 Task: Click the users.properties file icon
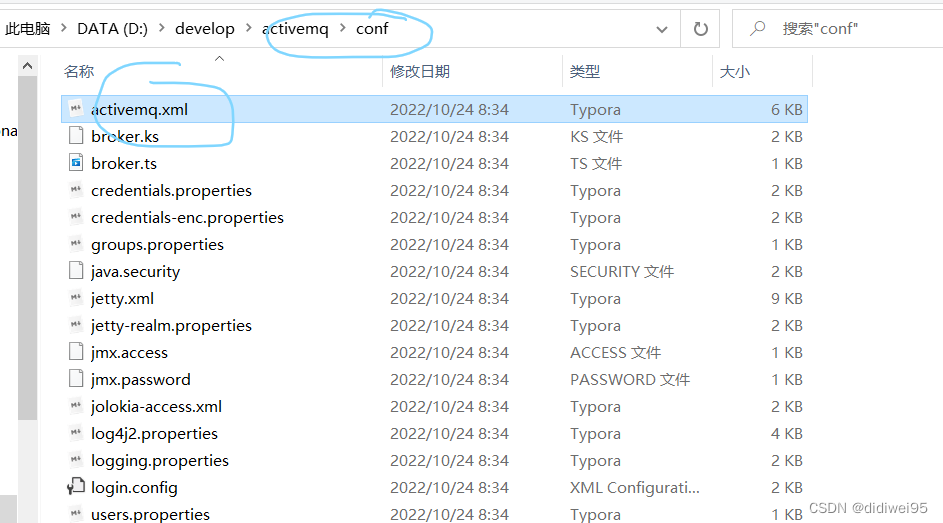pos(76,513)
